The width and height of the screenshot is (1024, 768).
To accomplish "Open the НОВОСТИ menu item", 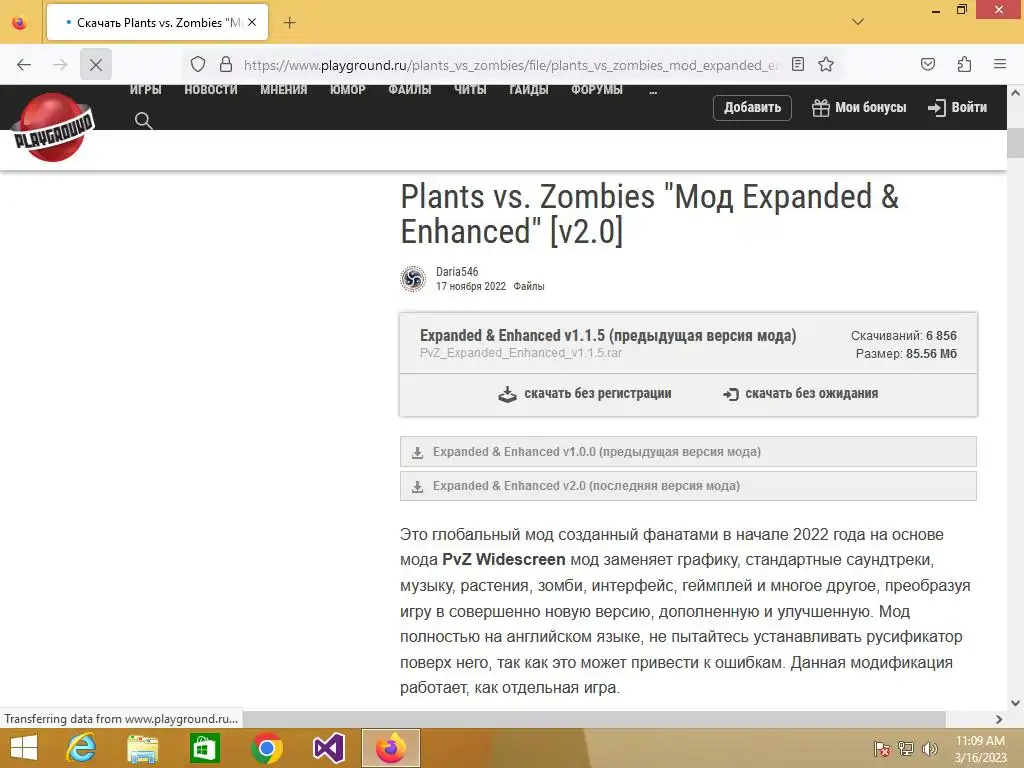I will click(x=210, y=90).
